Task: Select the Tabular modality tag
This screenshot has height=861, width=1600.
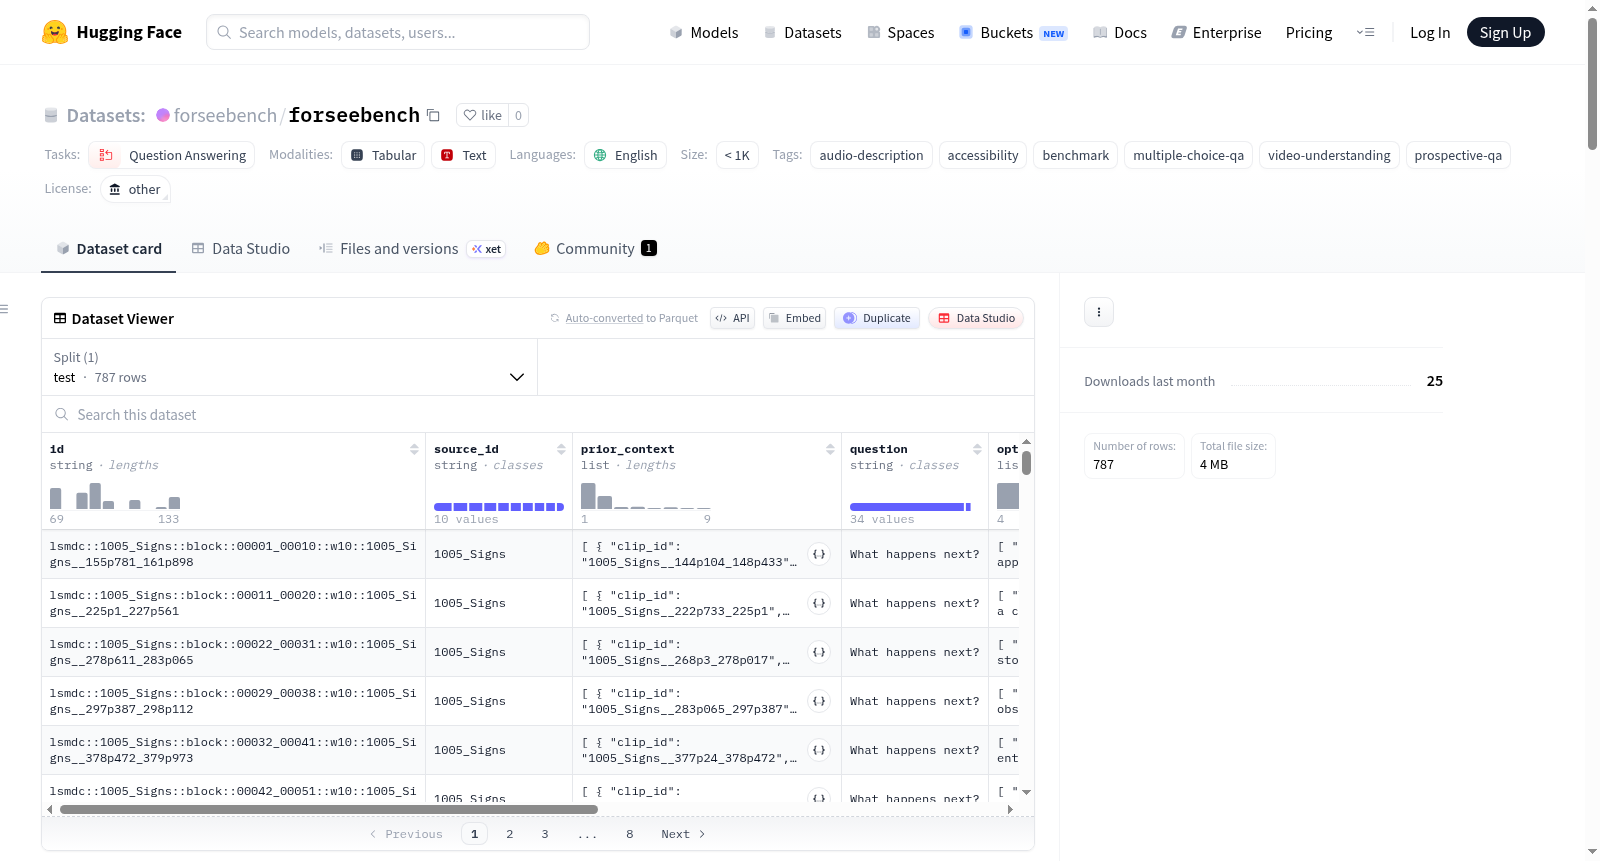Action: 383,155
